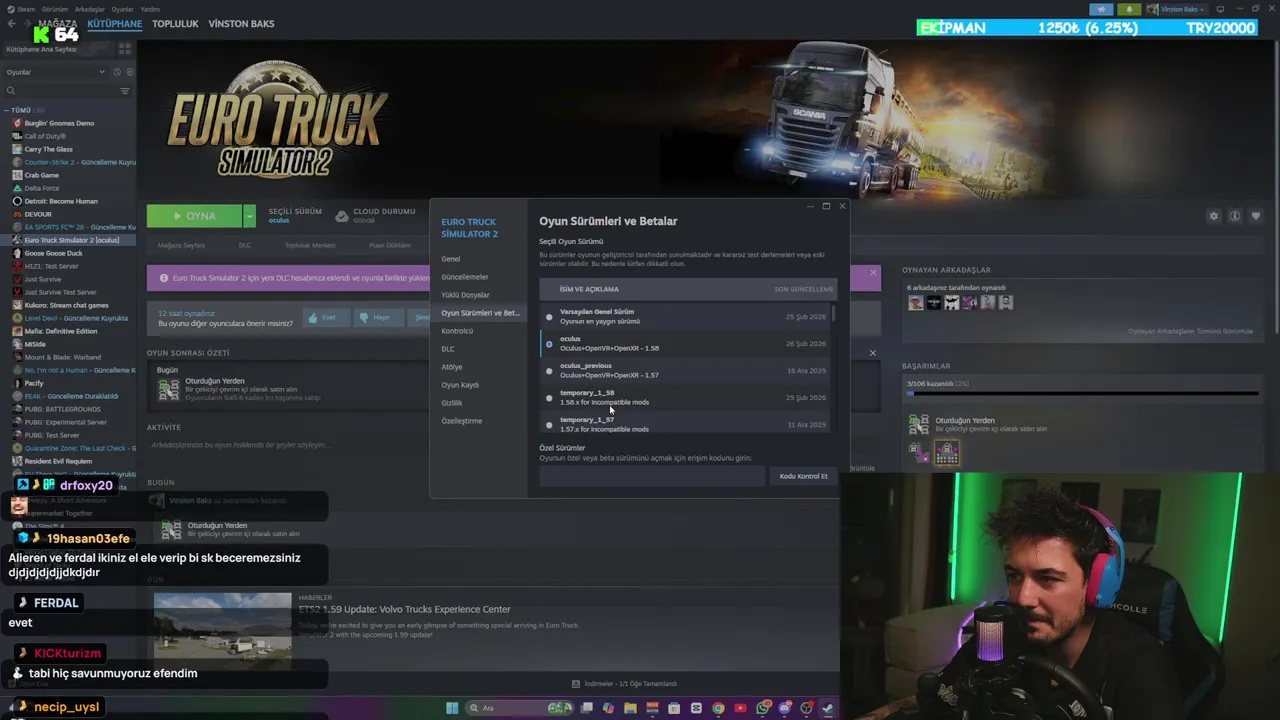Open the library advanced filter icon
Screen dimensions: 1280x720
click(x=125, y=91)
